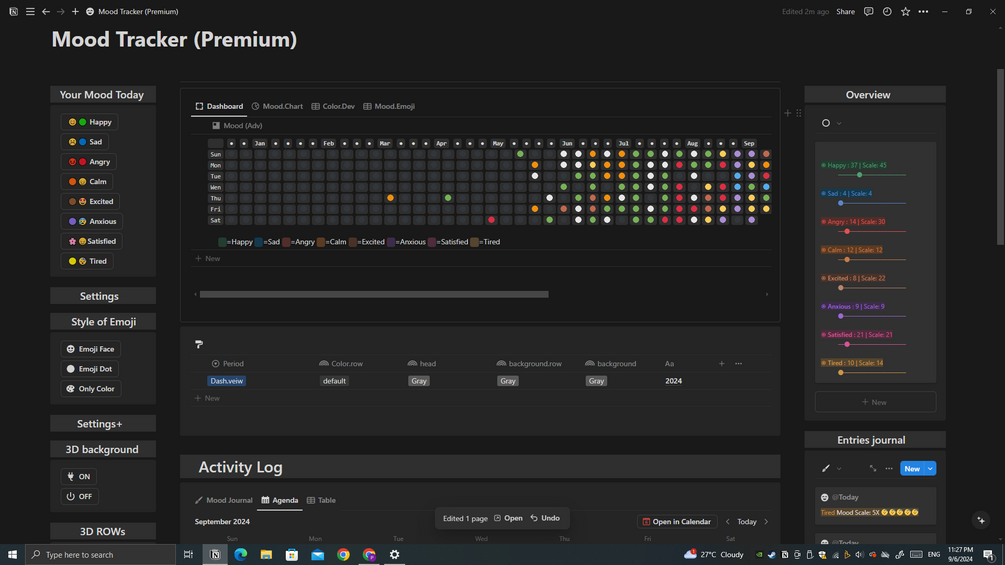Screen dimensions: 1005x565
Task: Open the comments icon in top bar
Action: pos(868,12)
